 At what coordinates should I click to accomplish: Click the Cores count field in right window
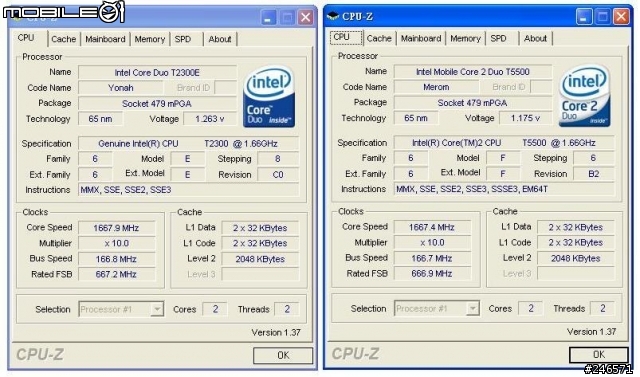531,308
